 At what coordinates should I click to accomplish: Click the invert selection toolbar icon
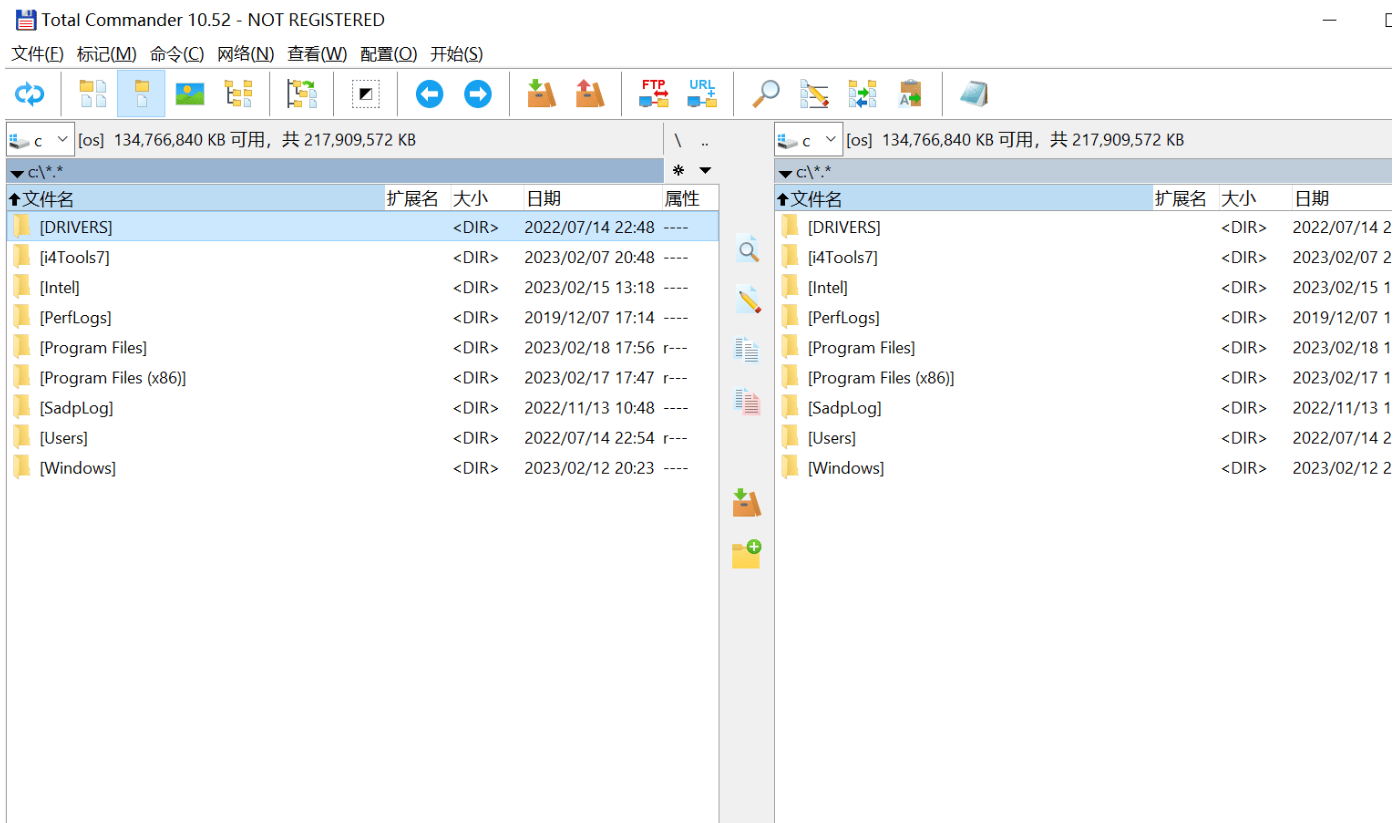pyautogui.click(x=365, y=94)
